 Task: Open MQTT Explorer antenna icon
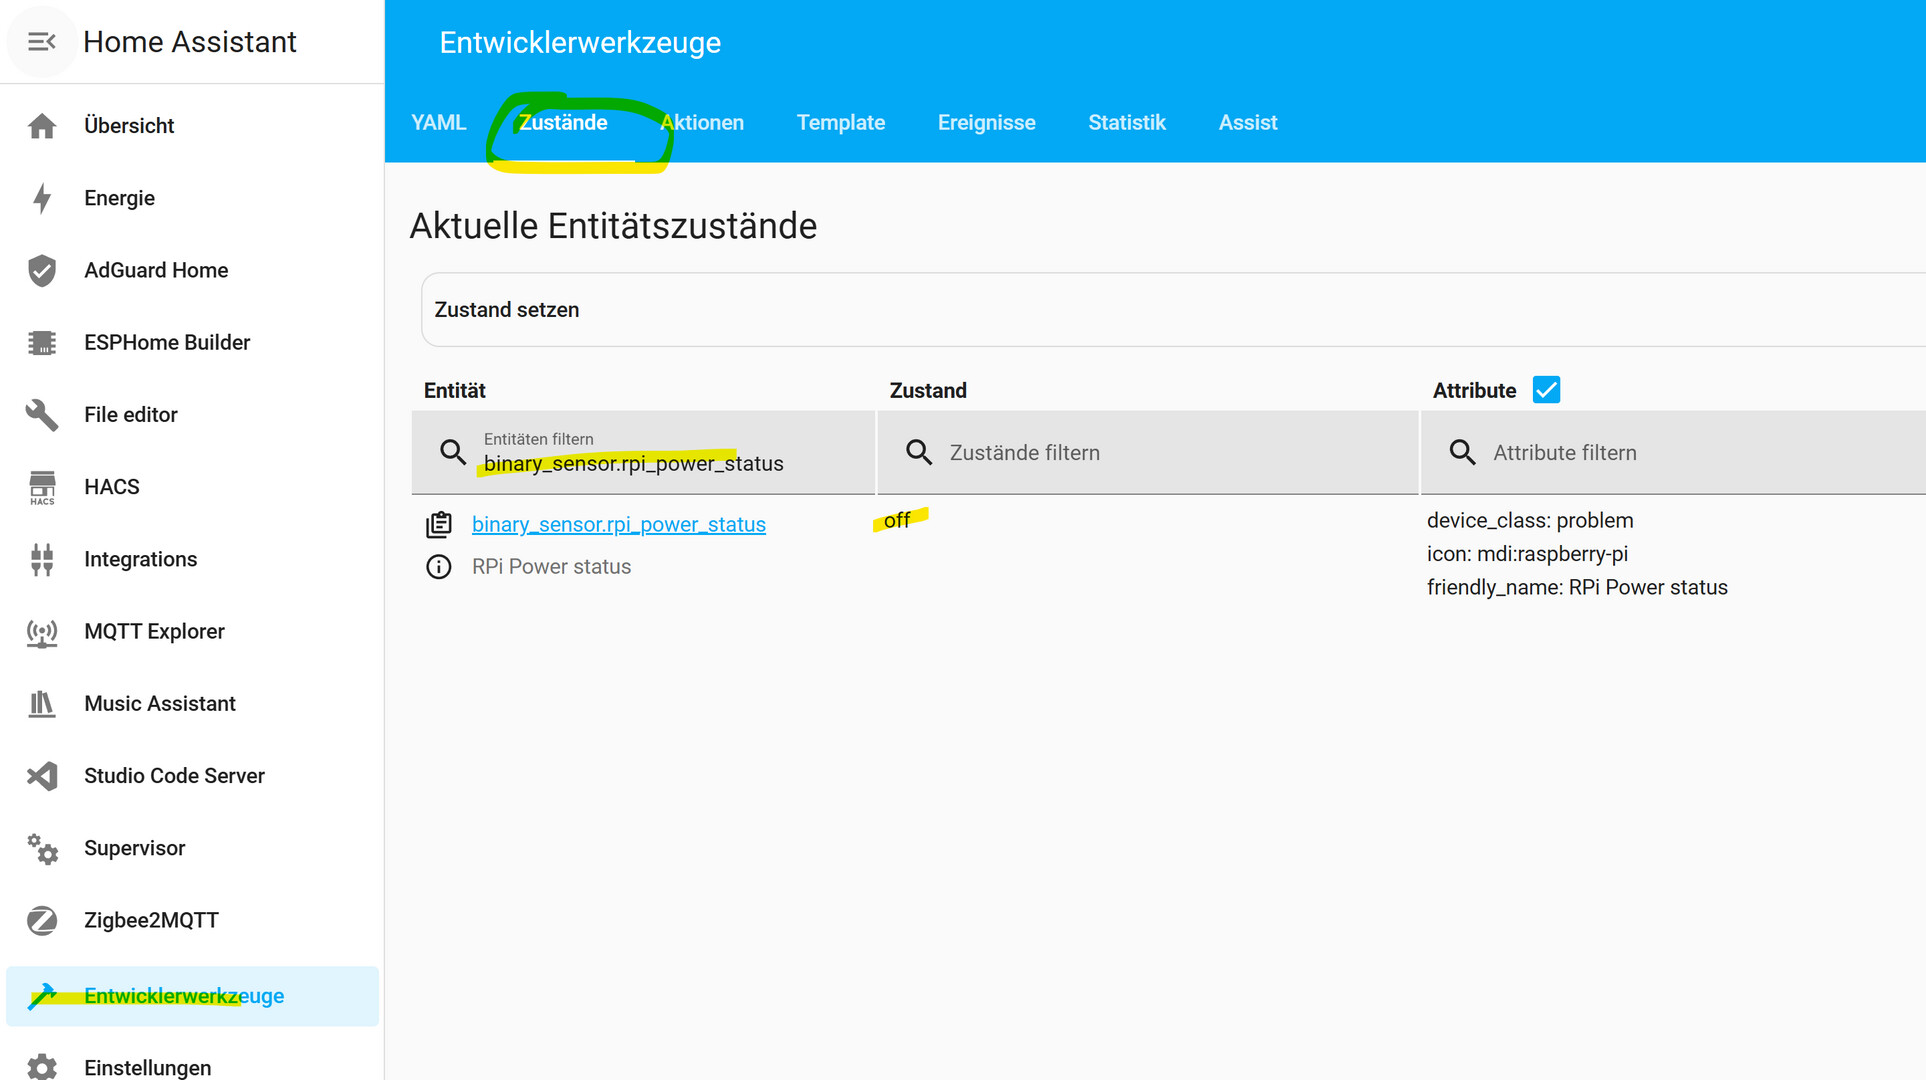(42, 632)
